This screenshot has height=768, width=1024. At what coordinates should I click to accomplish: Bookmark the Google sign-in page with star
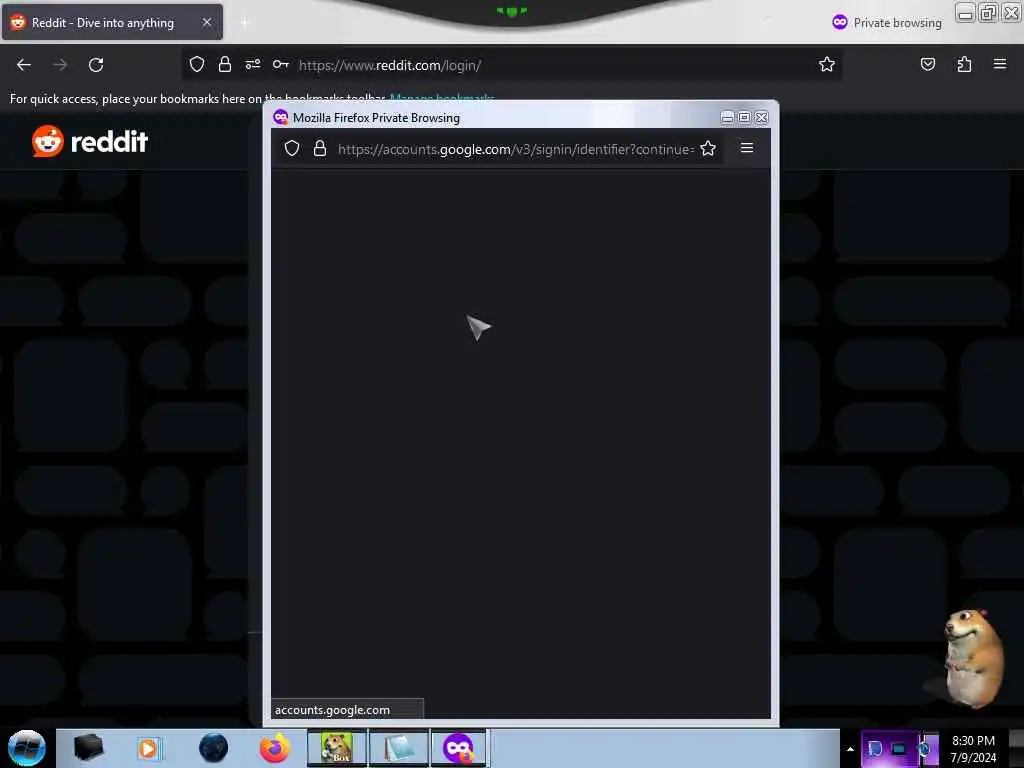[708, 148]
